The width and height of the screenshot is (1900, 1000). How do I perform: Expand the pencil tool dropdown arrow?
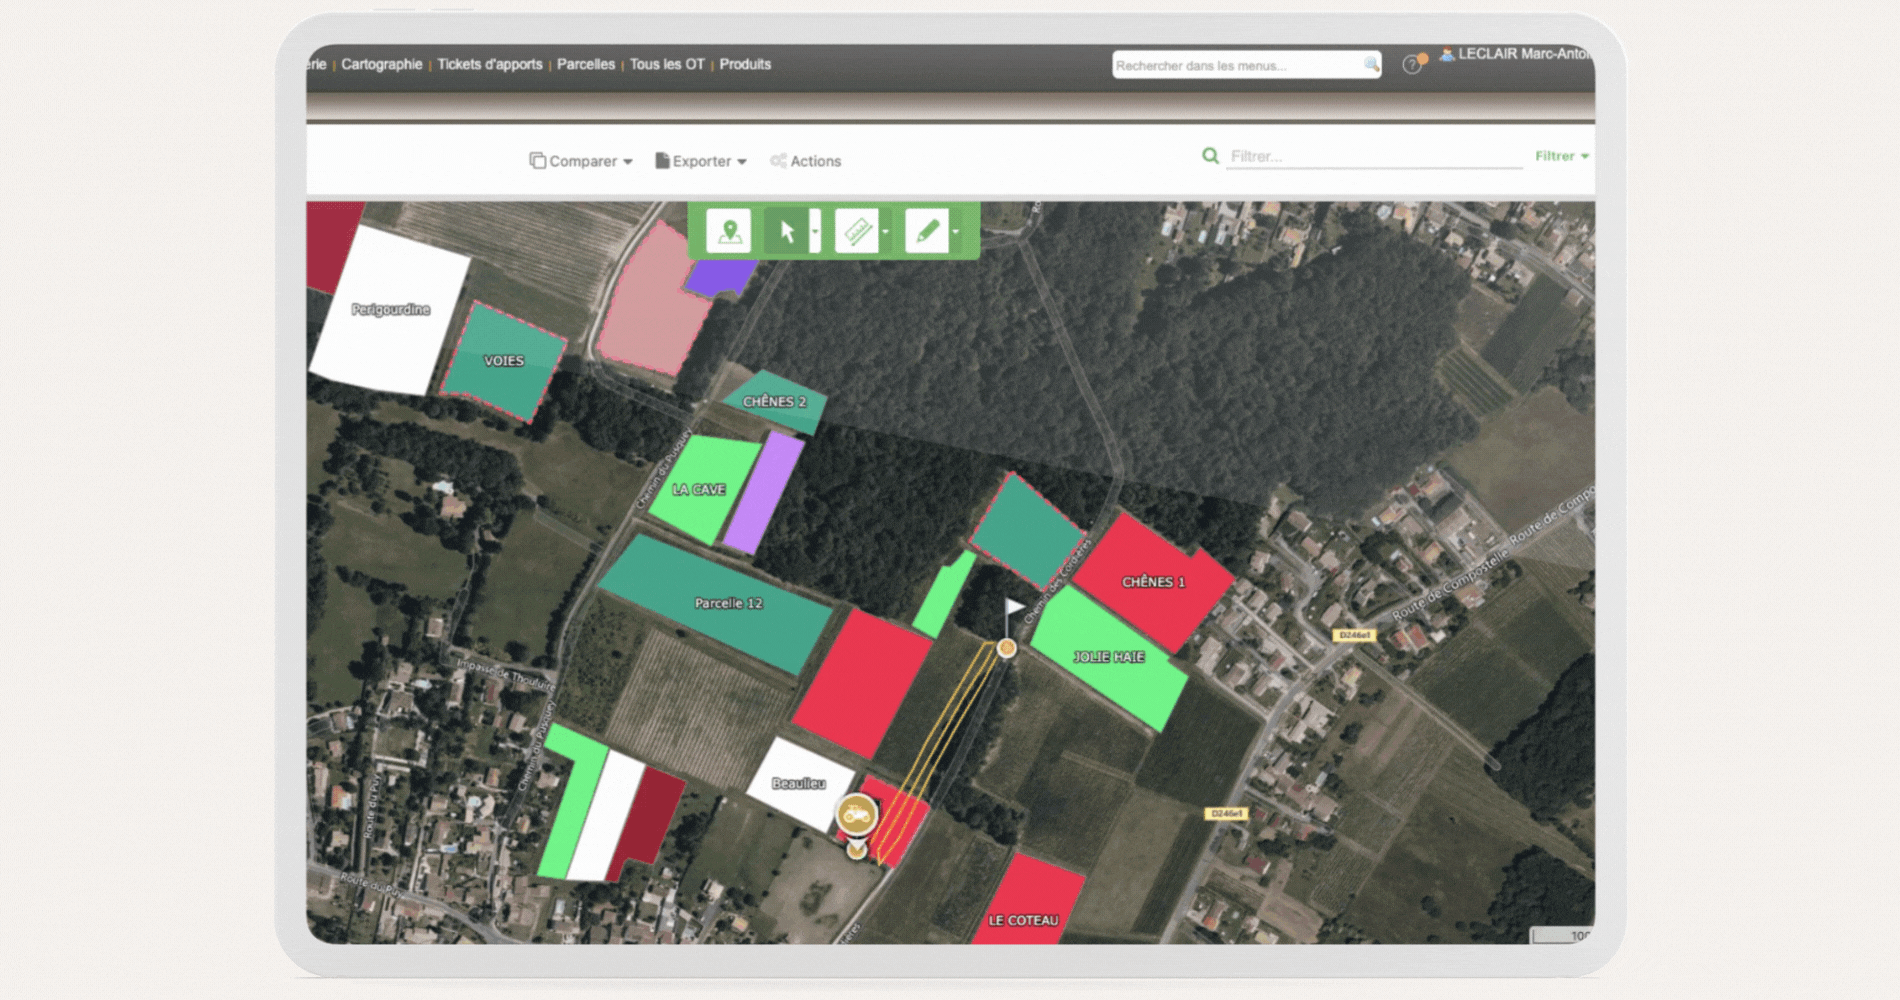click(x=956, y=232)
